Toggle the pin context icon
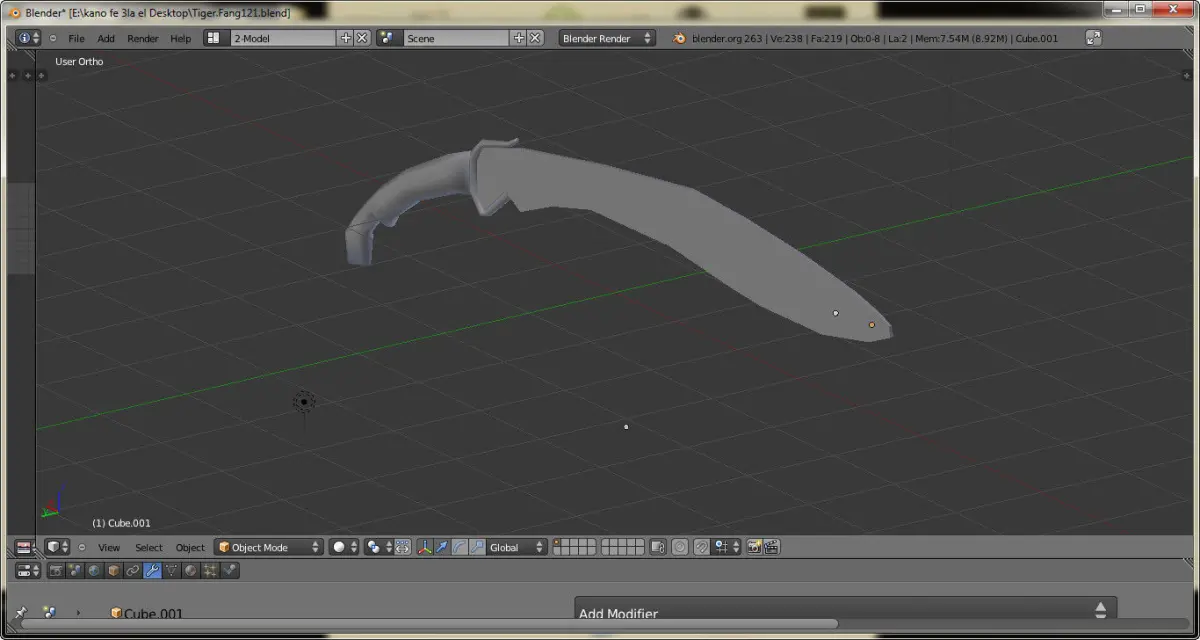 coord(21,613)
